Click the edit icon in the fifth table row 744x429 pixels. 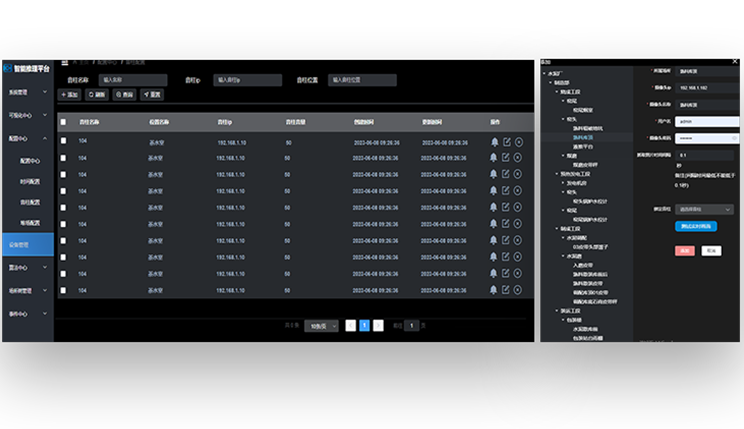(x=507, y=207)
